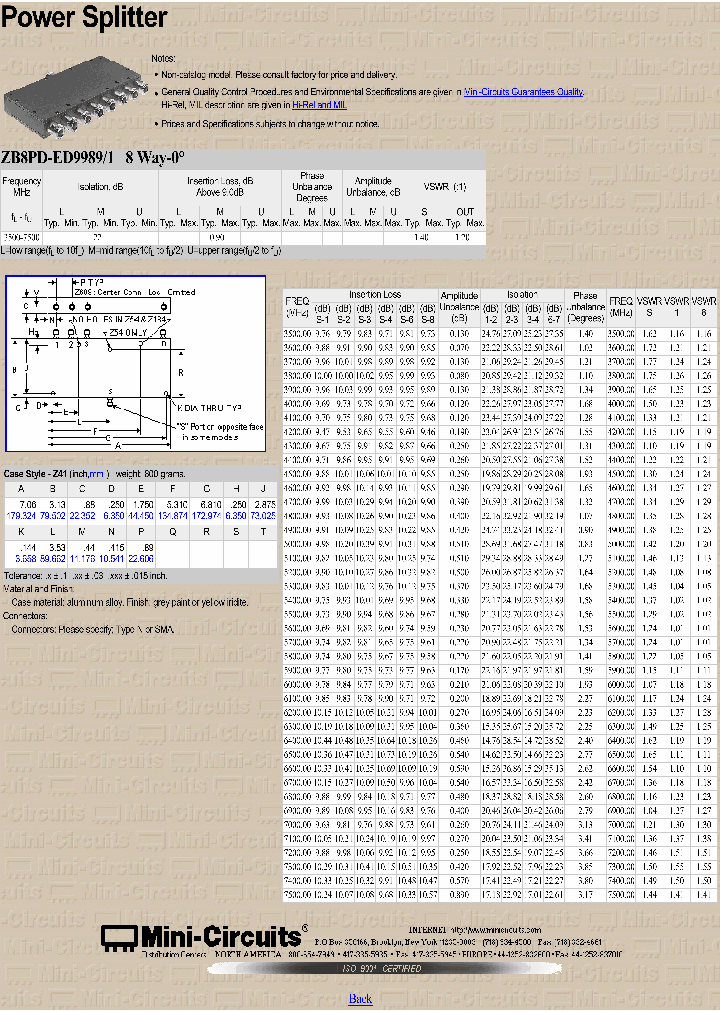Select phase unbalance value 3.17 in the 7500.00 row
The image size is (720, 1012).
click(586, 895)
